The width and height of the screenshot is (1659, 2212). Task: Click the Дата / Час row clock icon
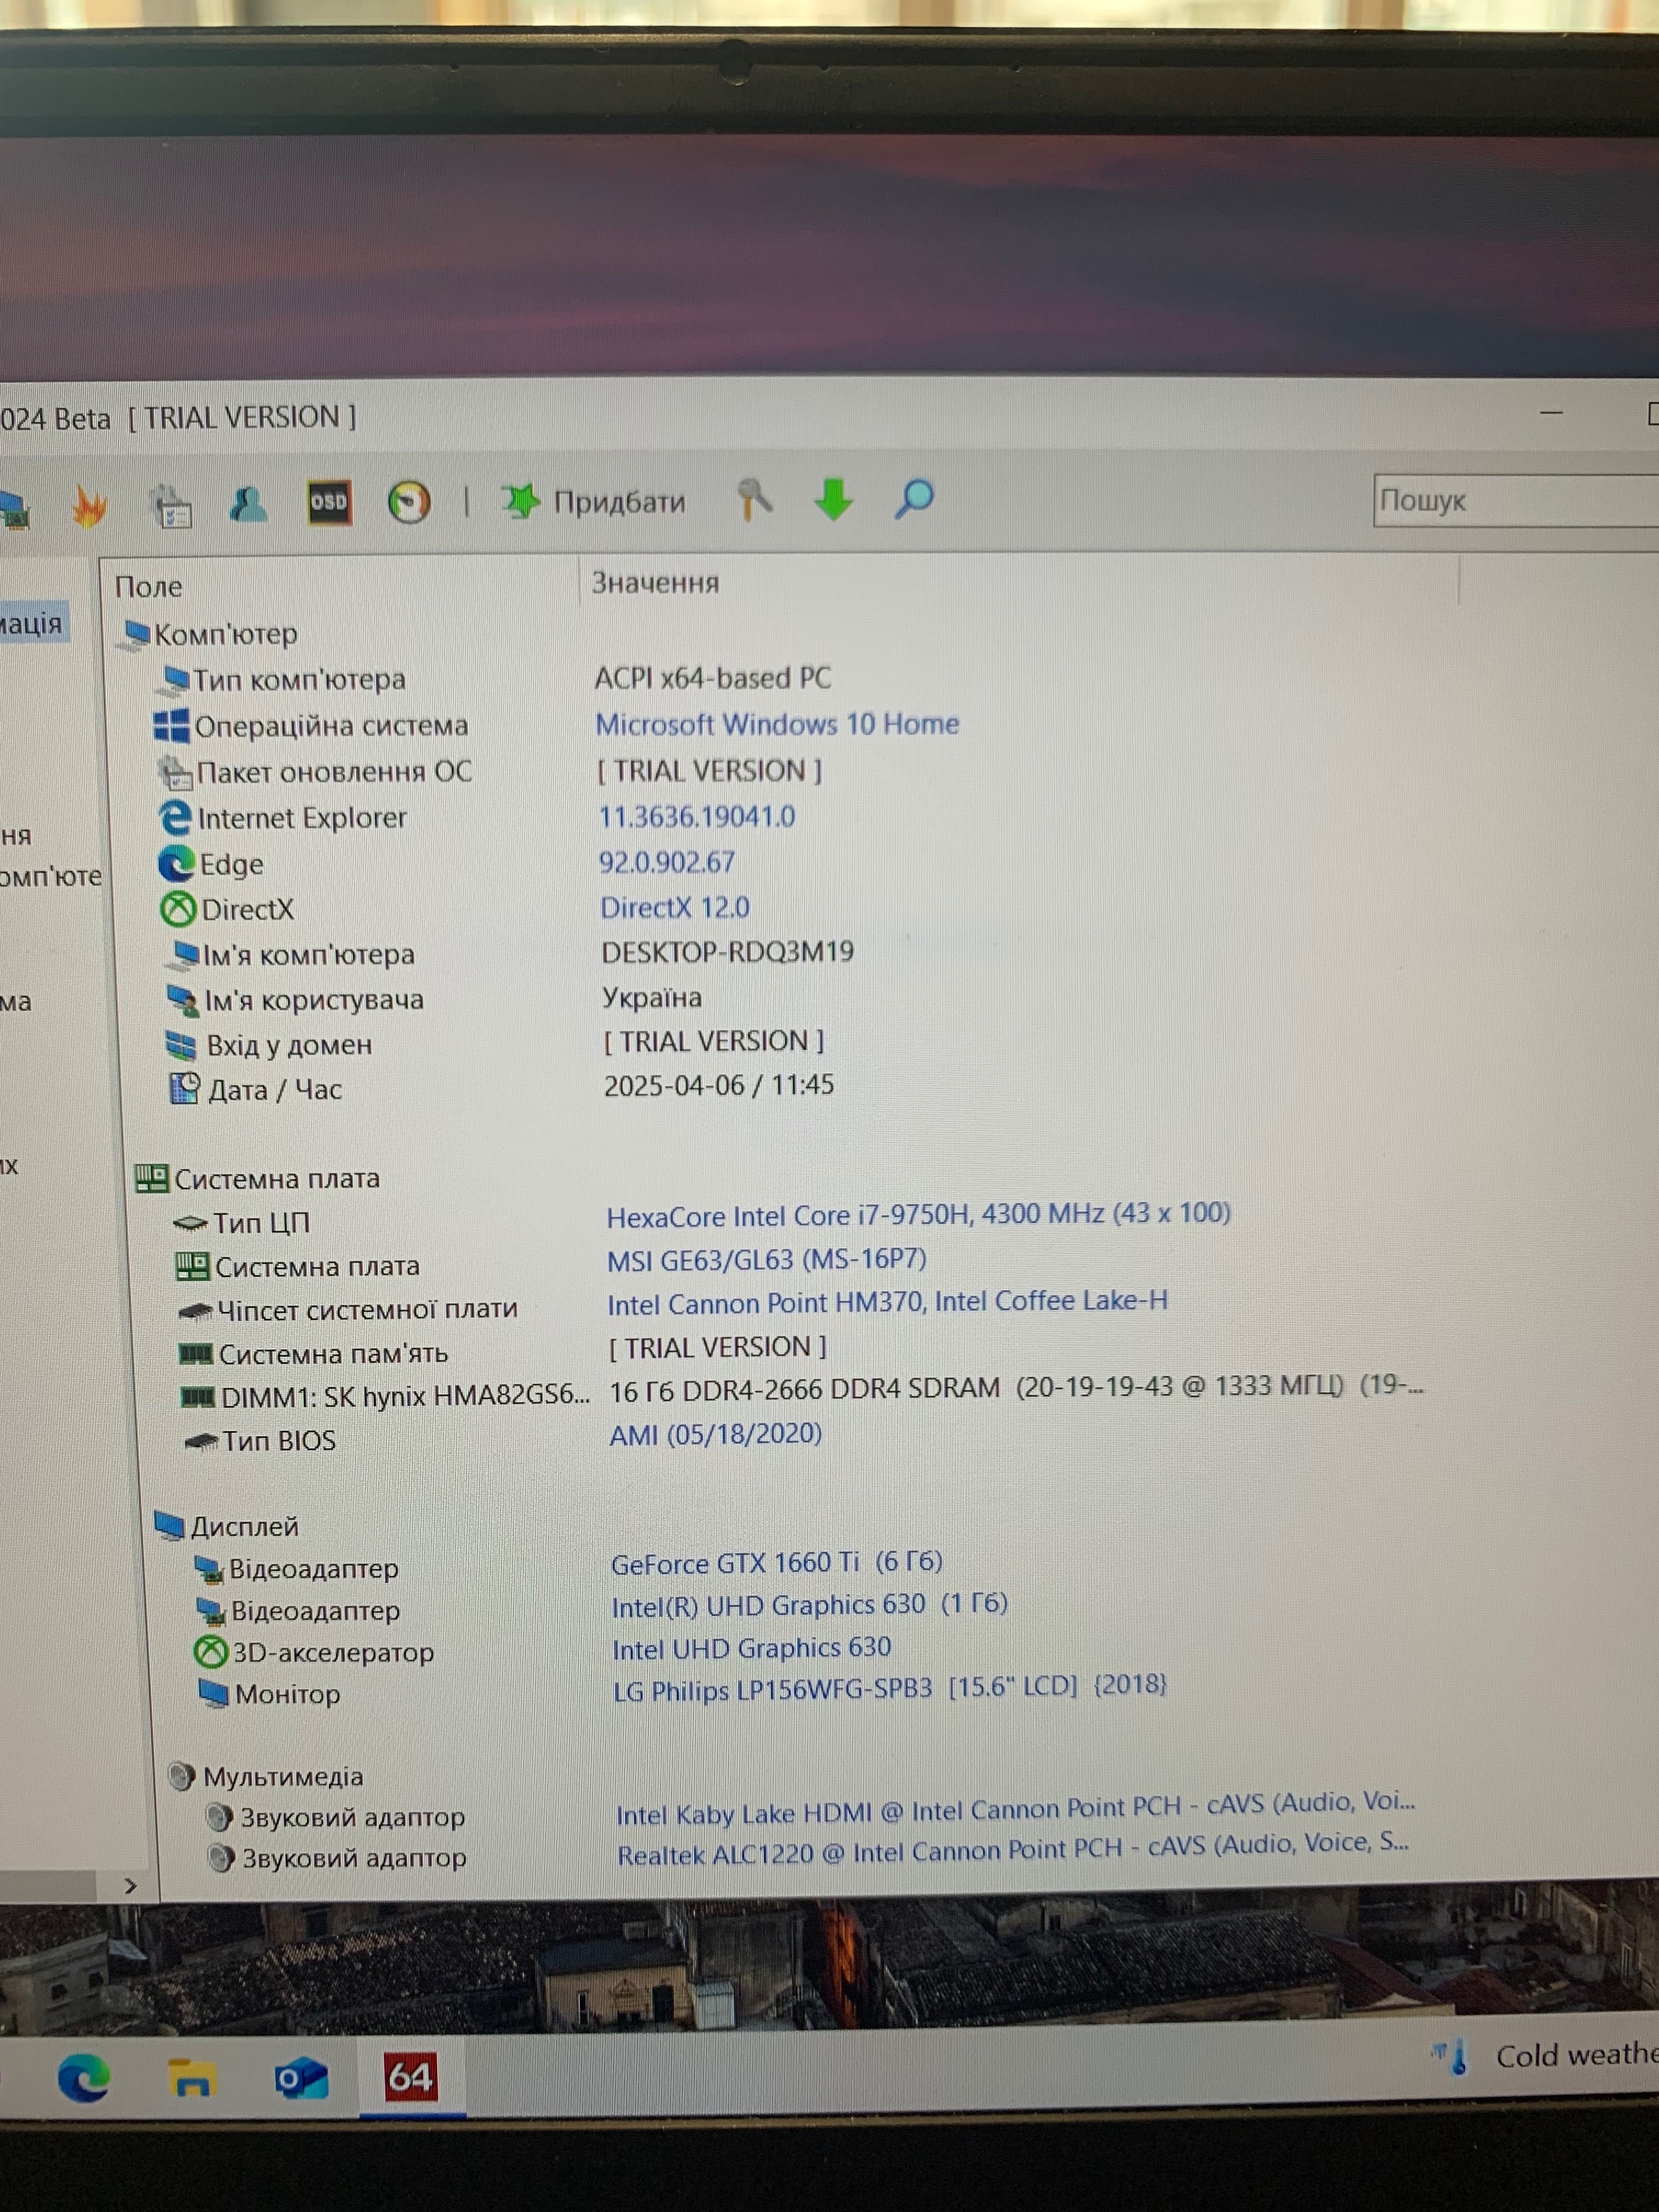point(185,1089)
